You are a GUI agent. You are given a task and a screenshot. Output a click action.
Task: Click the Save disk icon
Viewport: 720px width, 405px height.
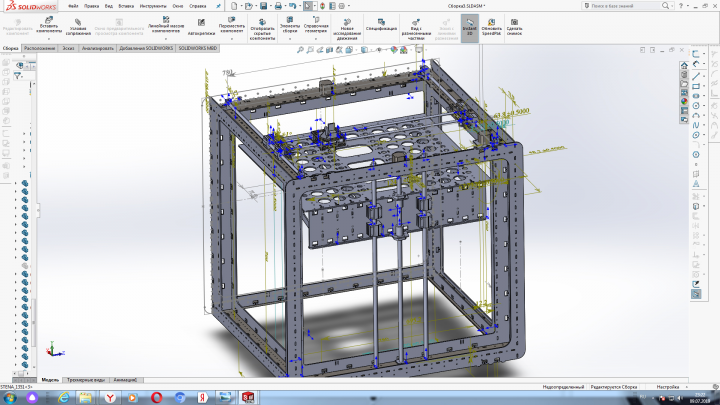pyautogui.click(x=263, y=6)
